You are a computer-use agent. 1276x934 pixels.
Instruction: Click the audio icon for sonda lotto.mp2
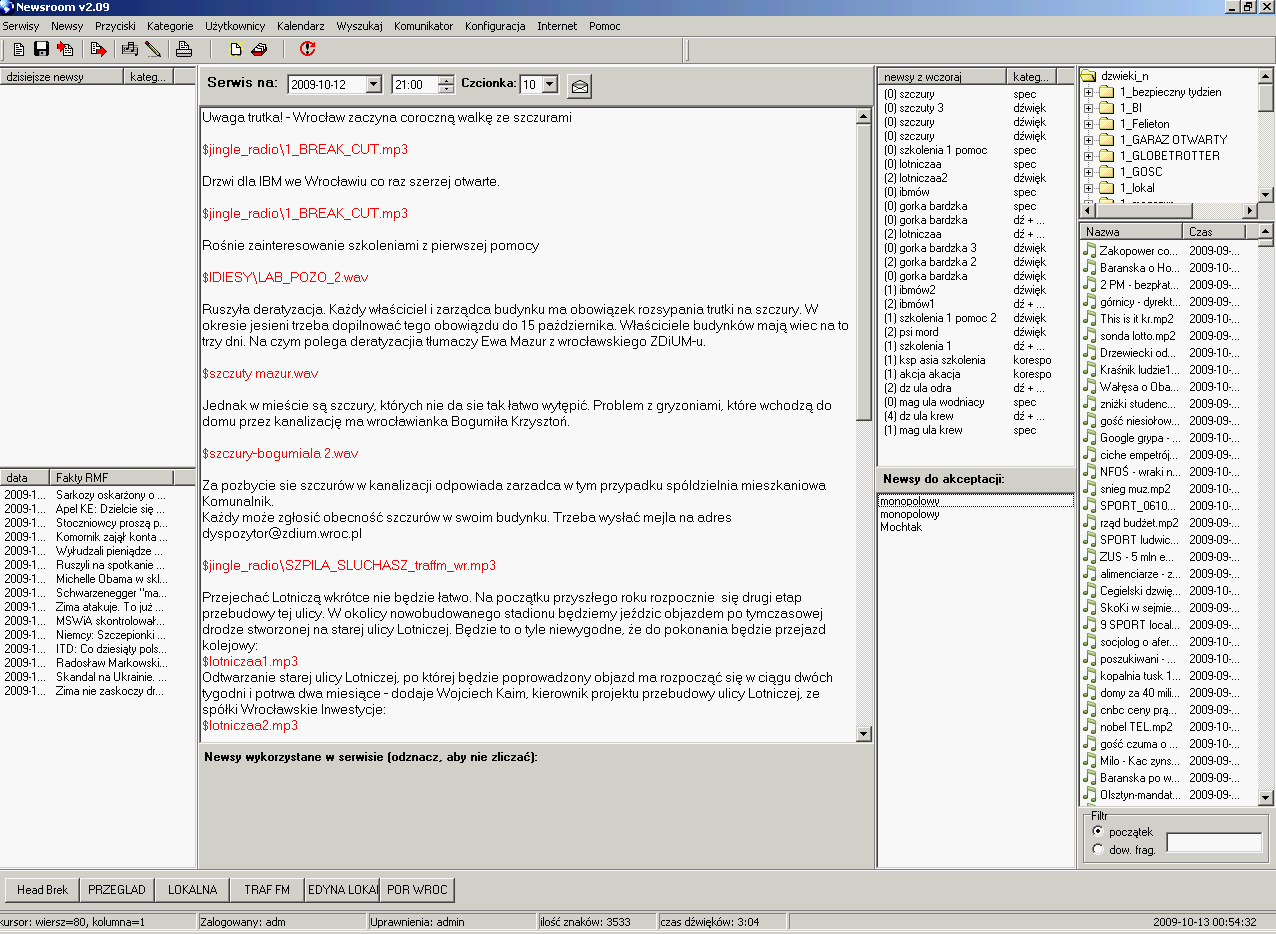[x=1090, y=336]
